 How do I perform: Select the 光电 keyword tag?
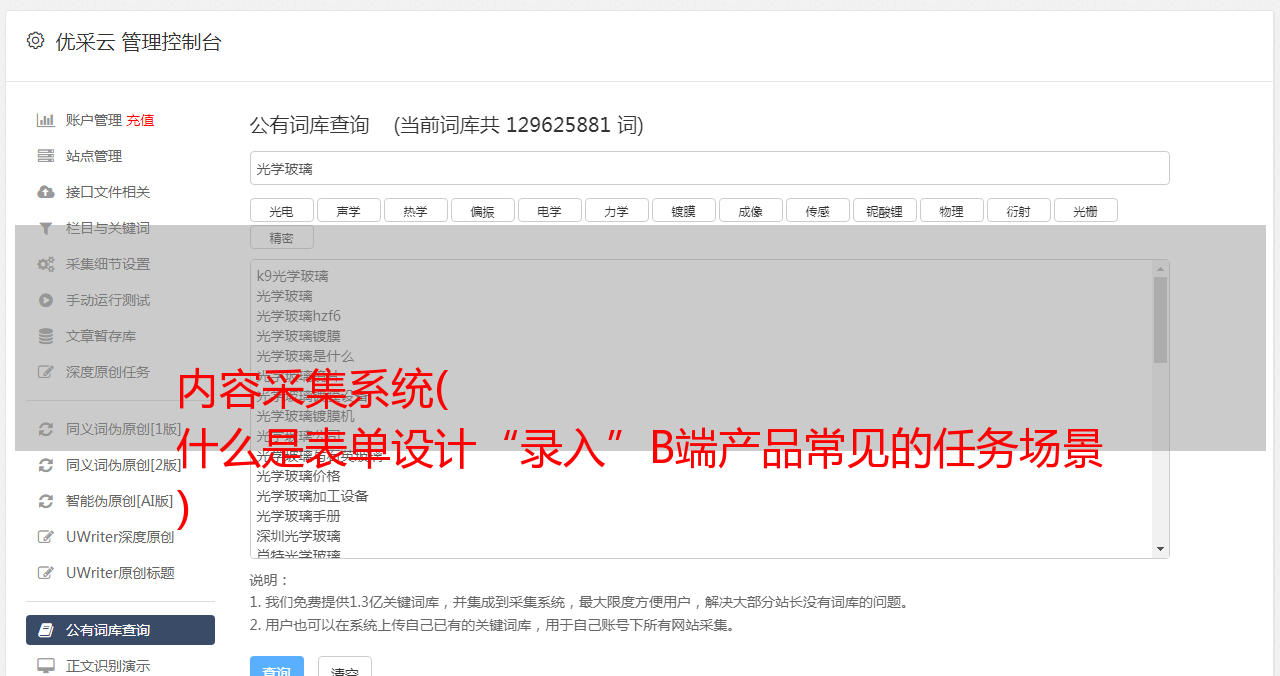click(x=281, y=210)
